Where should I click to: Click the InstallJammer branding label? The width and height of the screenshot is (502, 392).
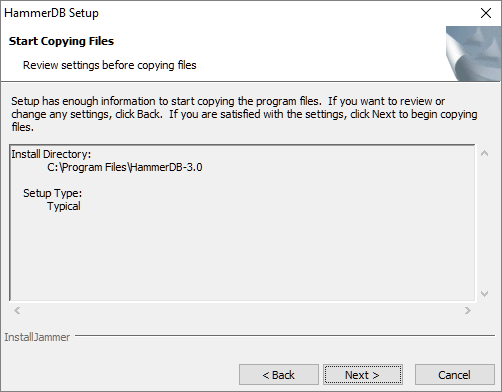point(37,337)
